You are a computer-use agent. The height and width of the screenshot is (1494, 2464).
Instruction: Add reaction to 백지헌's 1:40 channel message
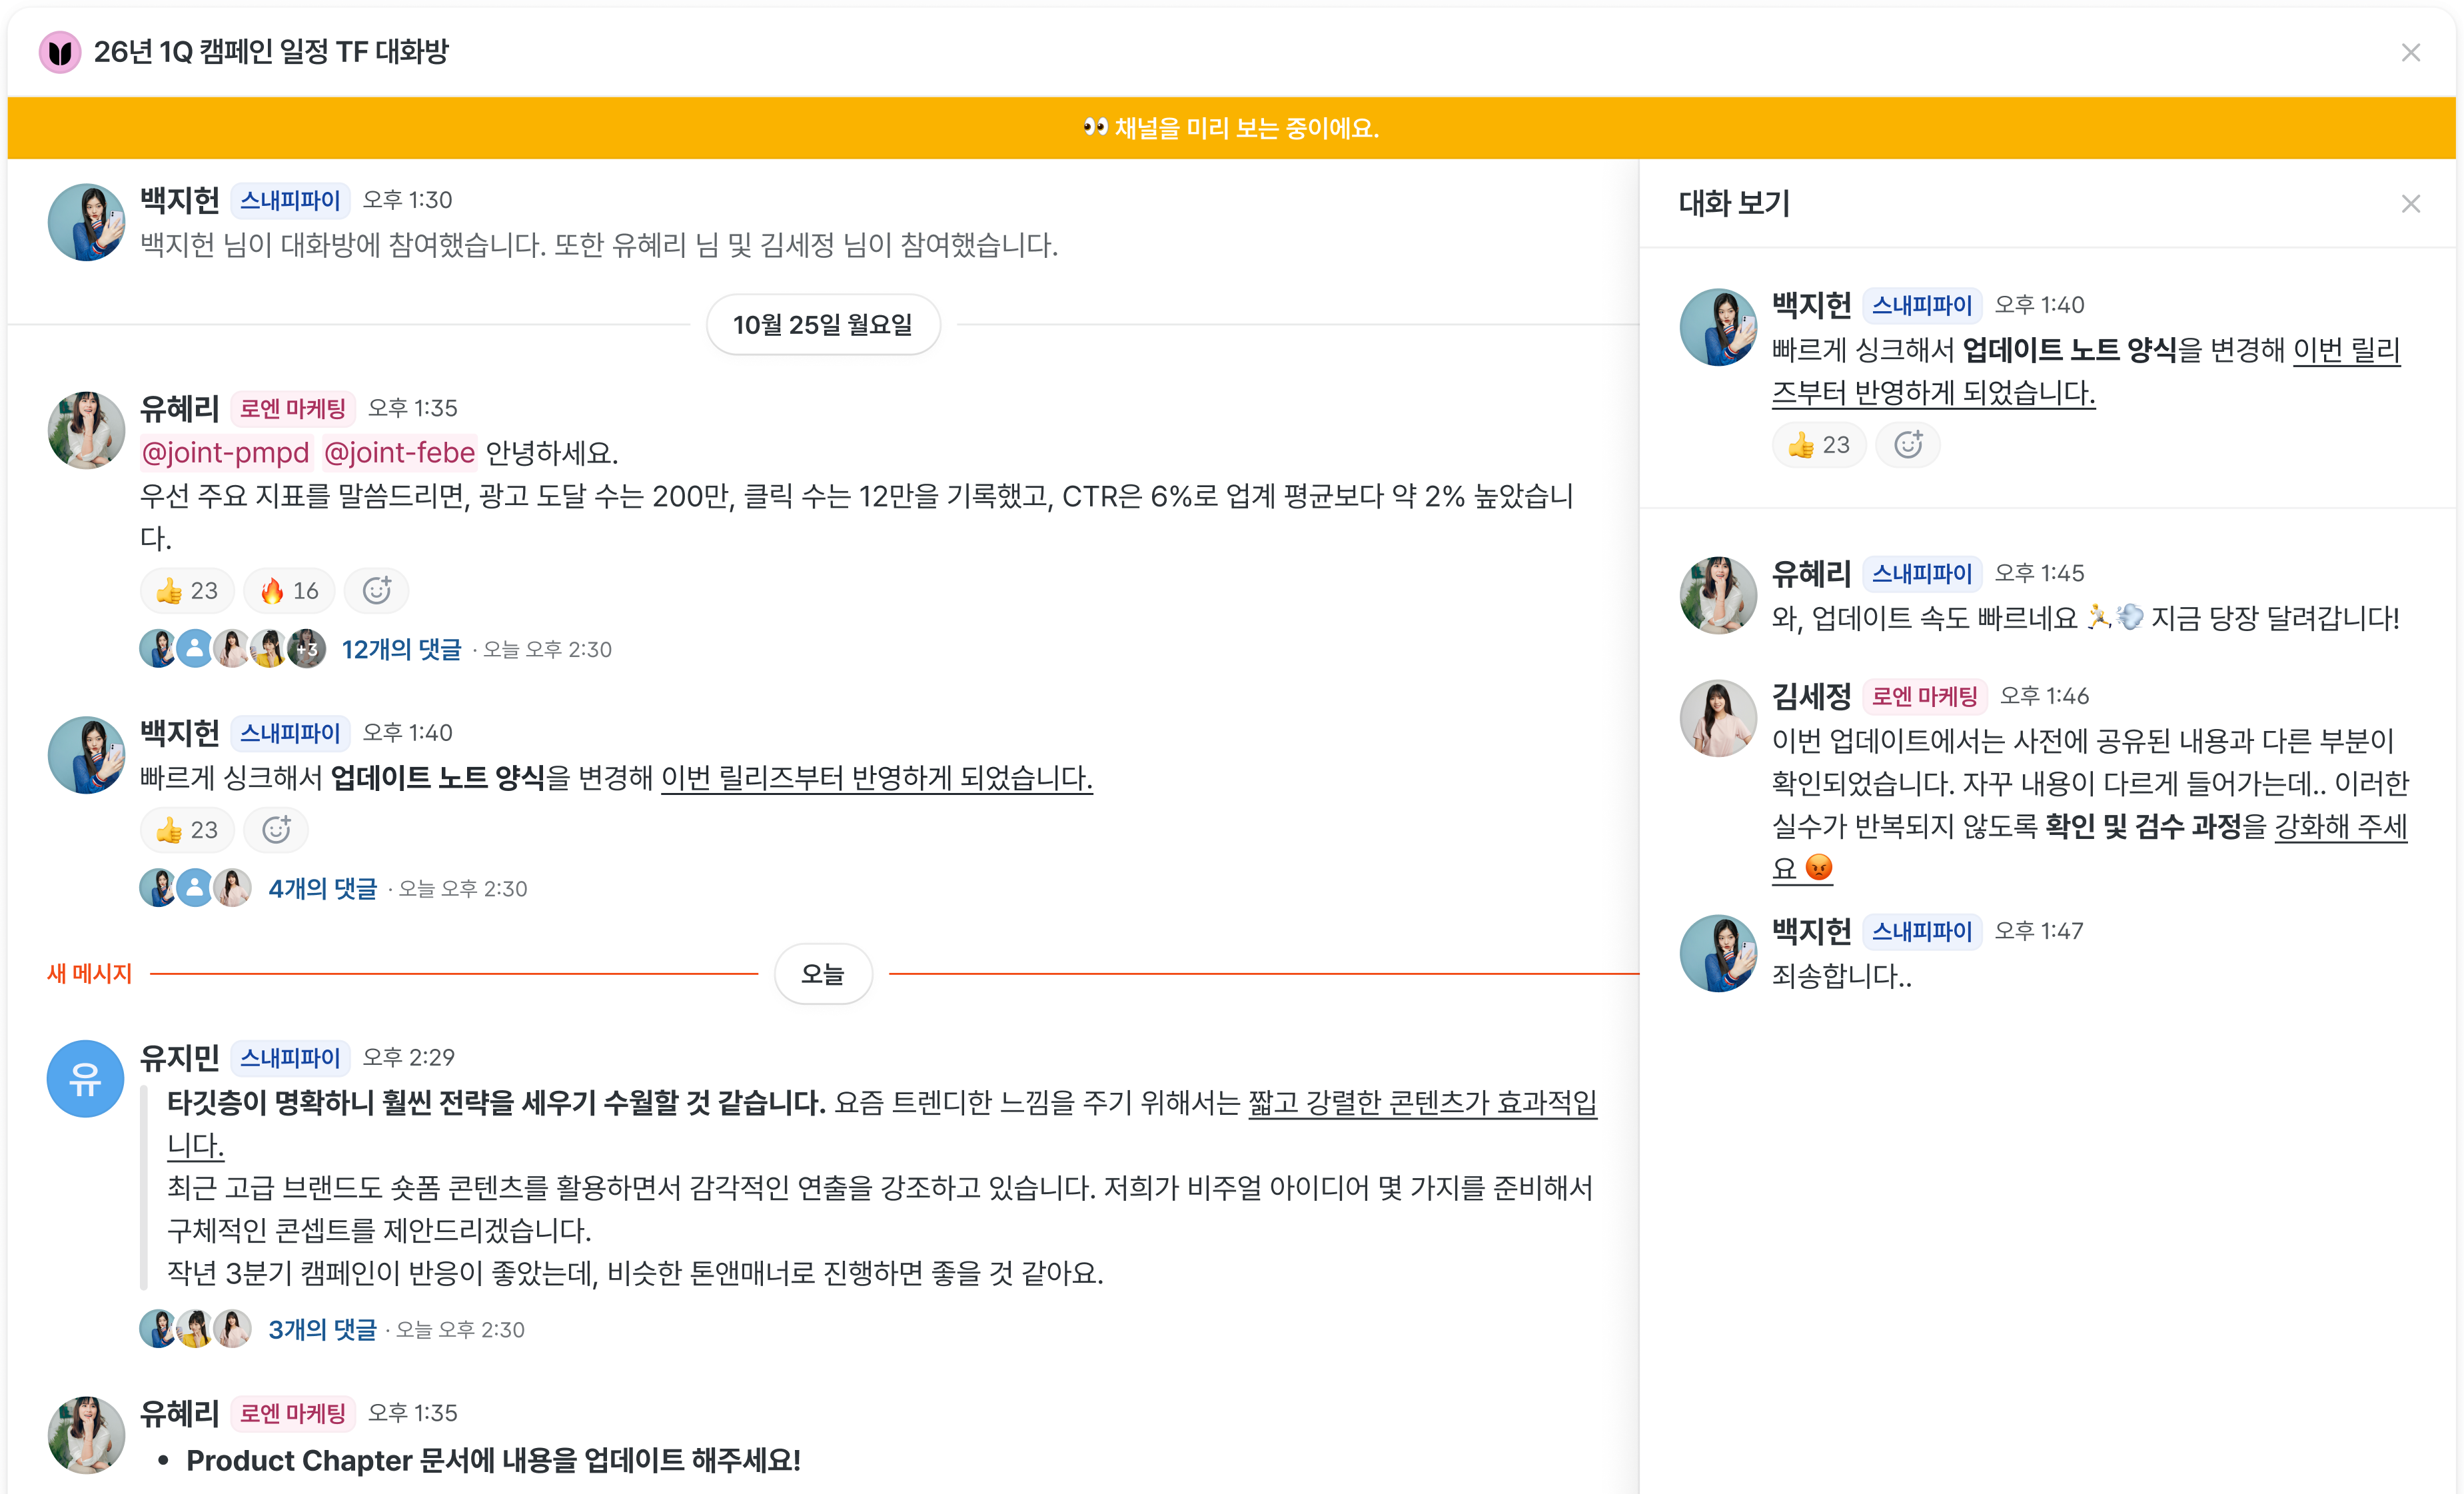tap(276, 830)
